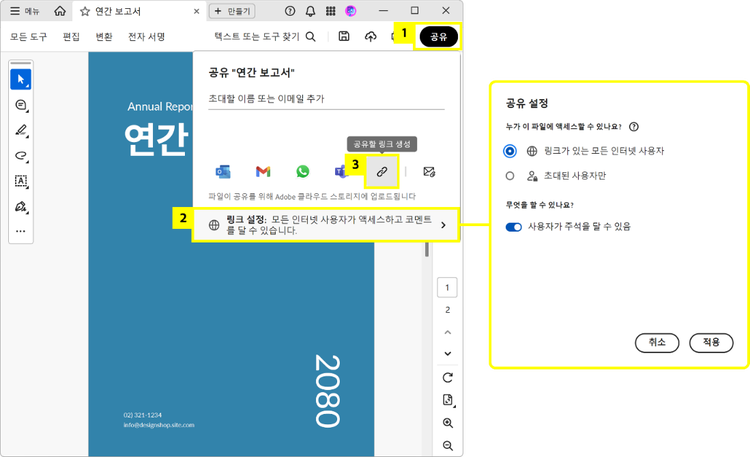Screen dimensions: 750x457
Task: Click the rotate page icon
Action: coord(448,378)
